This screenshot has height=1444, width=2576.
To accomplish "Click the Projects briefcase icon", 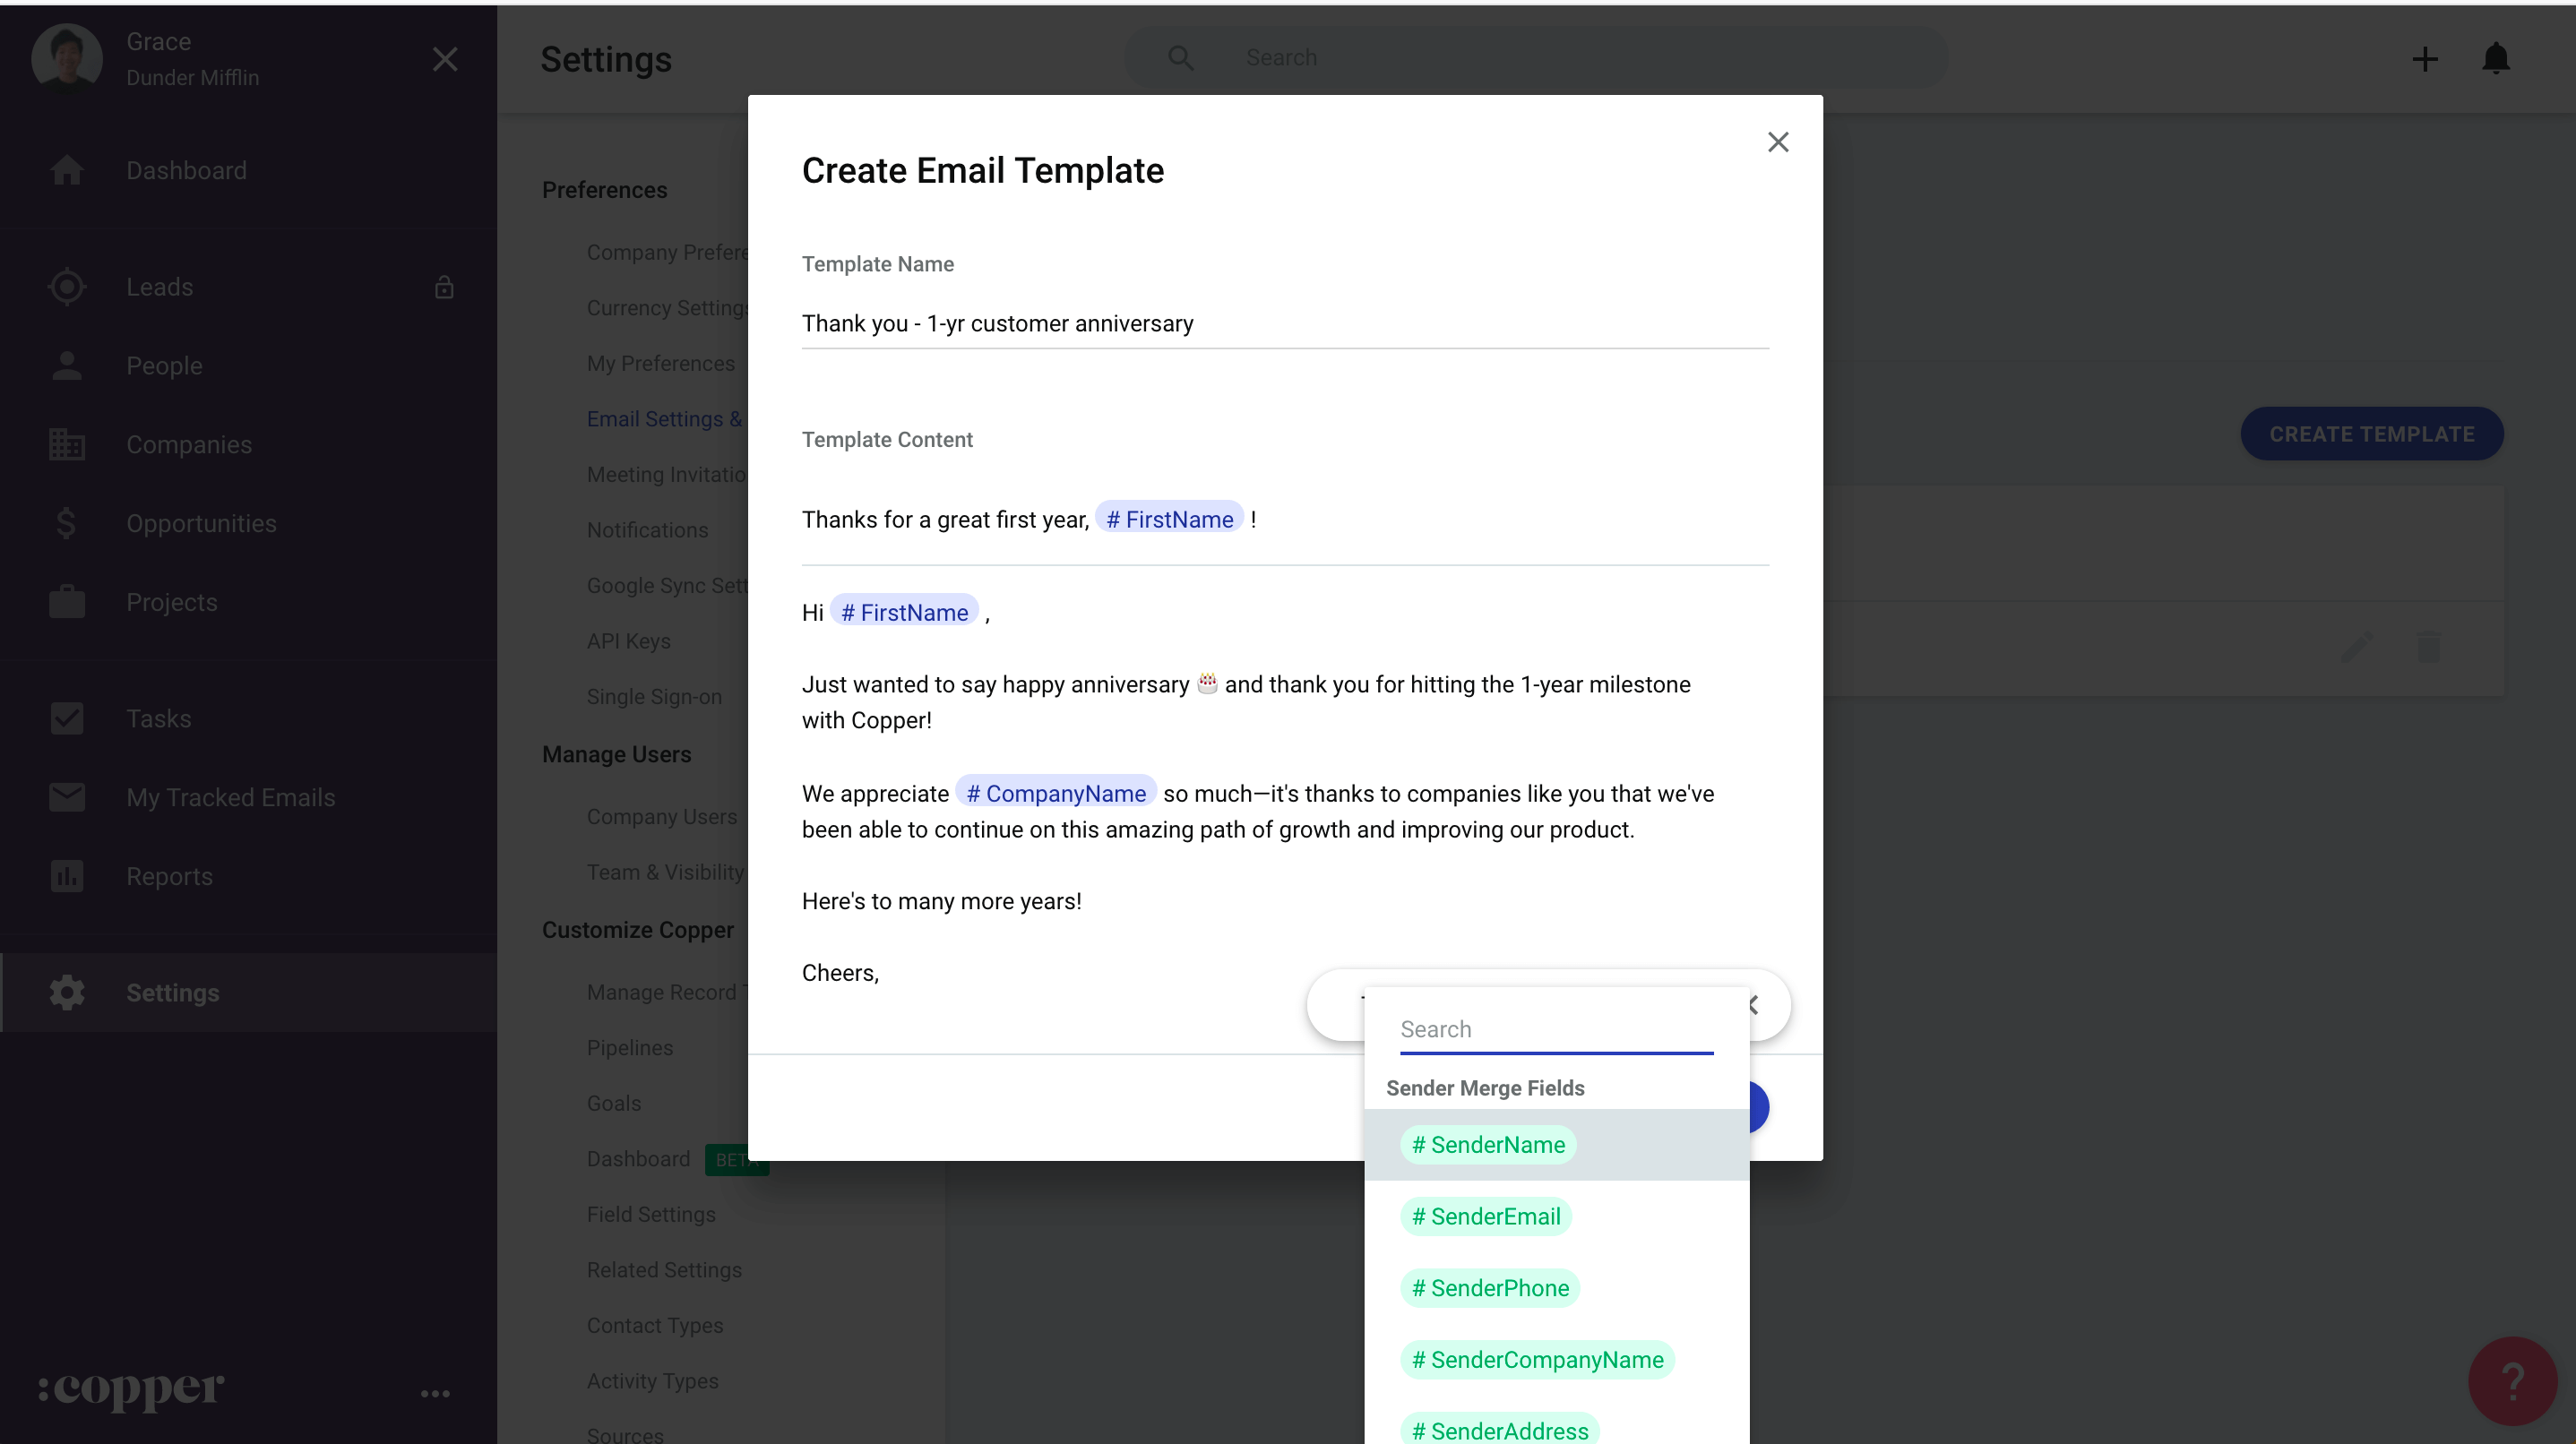I will pos(67,602).
